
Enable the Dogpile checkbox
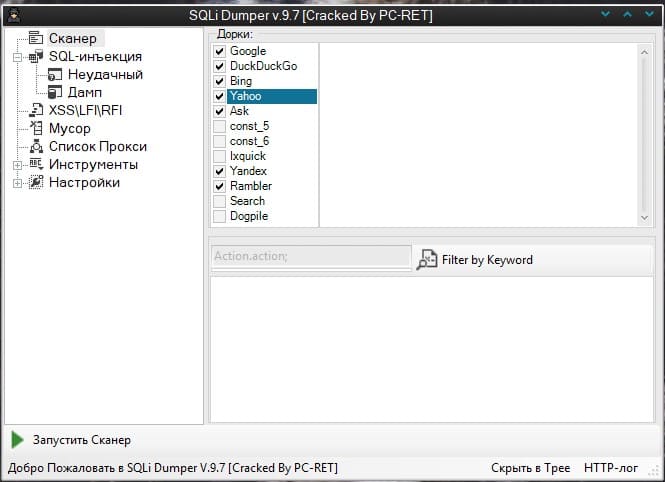[219, 216]
